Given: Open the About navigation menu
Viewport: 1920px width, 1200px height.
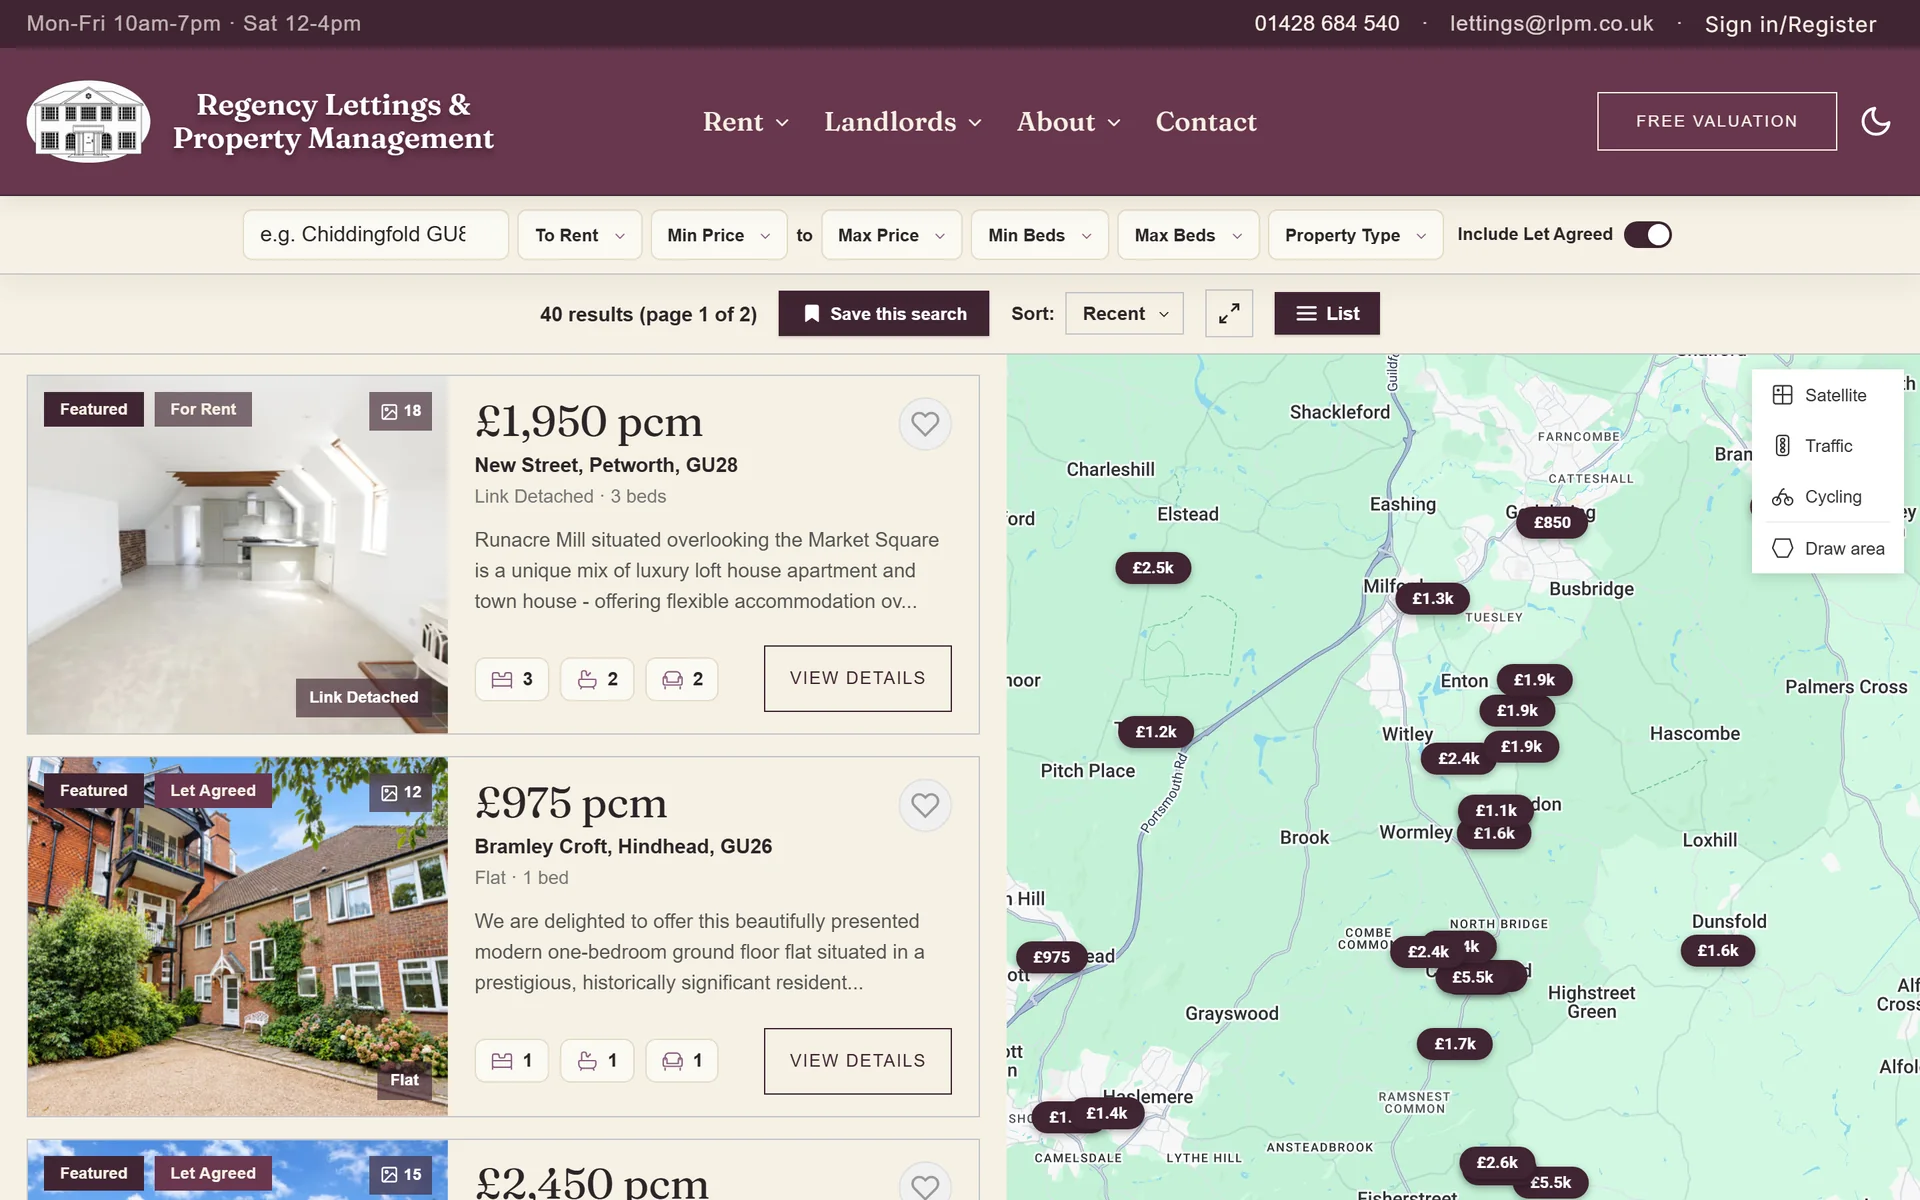Looking at the screenshot, I should click(1069, 122).
